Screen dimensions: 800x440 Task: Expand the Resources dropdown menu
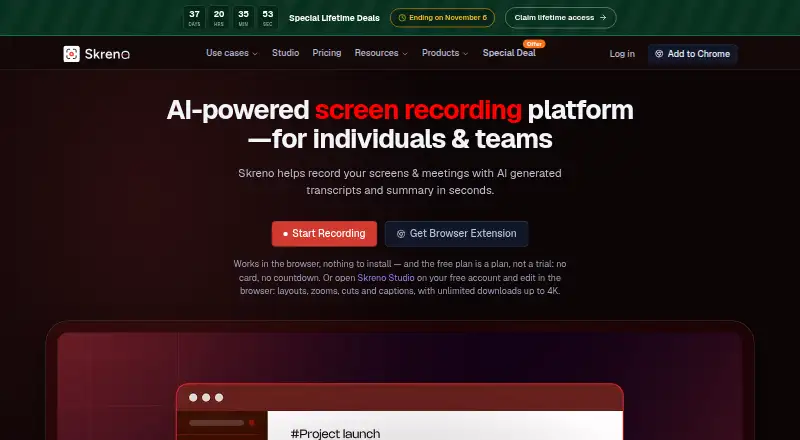[x=381, y=53]
